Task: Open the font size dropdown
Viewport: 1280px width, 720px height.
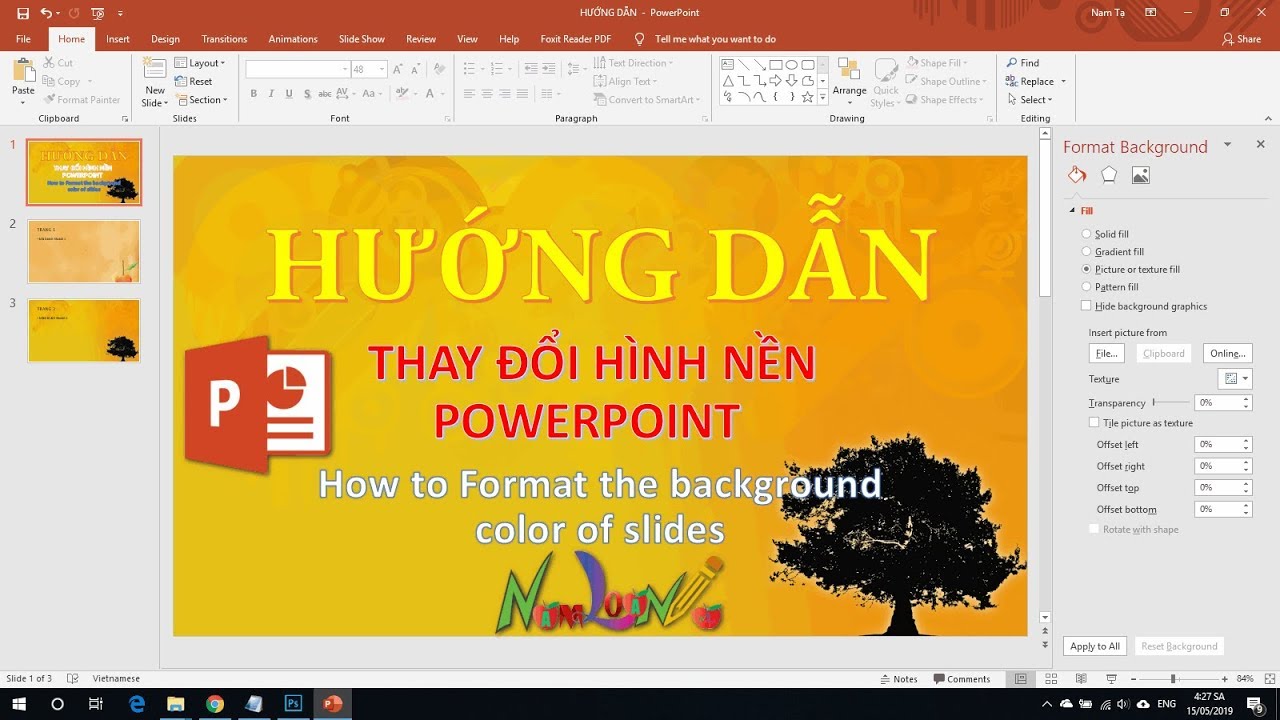Action: pyautogui.click(x=382, y=69)
